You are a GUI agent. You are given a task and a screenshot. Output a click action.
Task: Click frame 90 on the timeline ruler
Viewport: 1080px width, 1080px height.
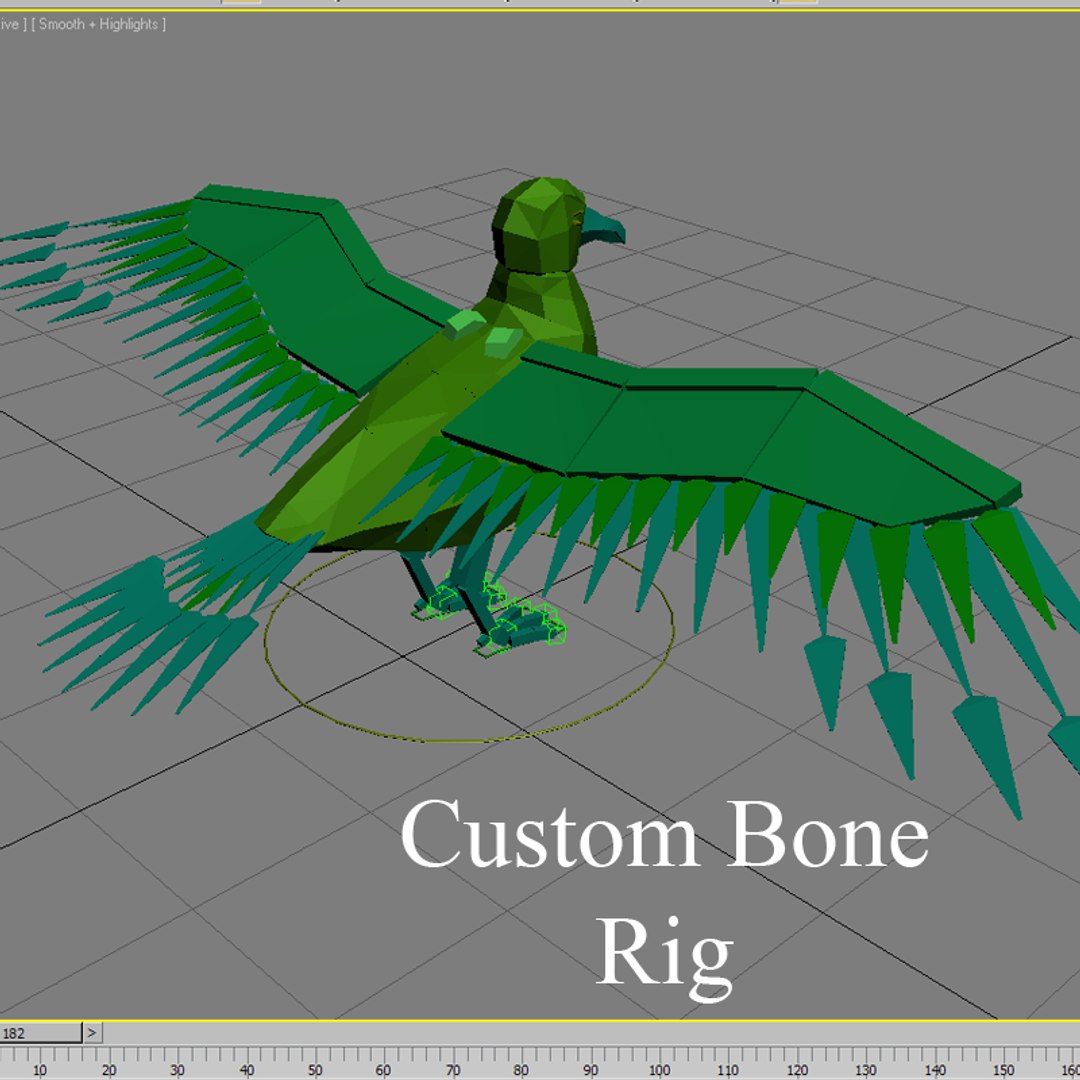[590, 1070]
